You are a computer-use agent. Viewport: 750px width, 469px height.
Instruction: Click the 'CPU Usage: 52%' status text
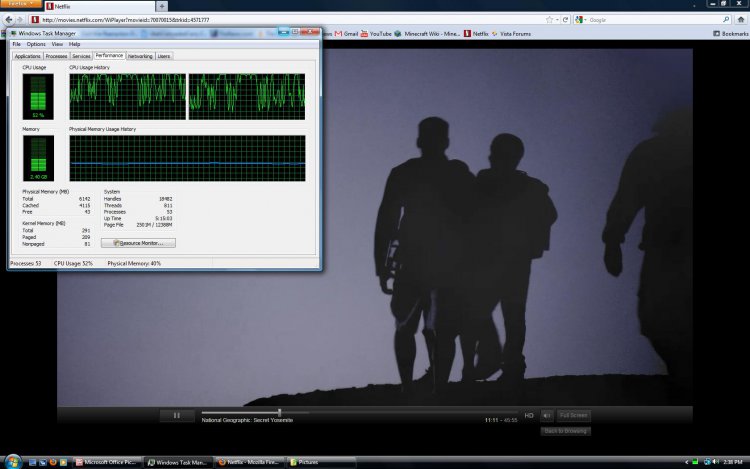[73, 263]
